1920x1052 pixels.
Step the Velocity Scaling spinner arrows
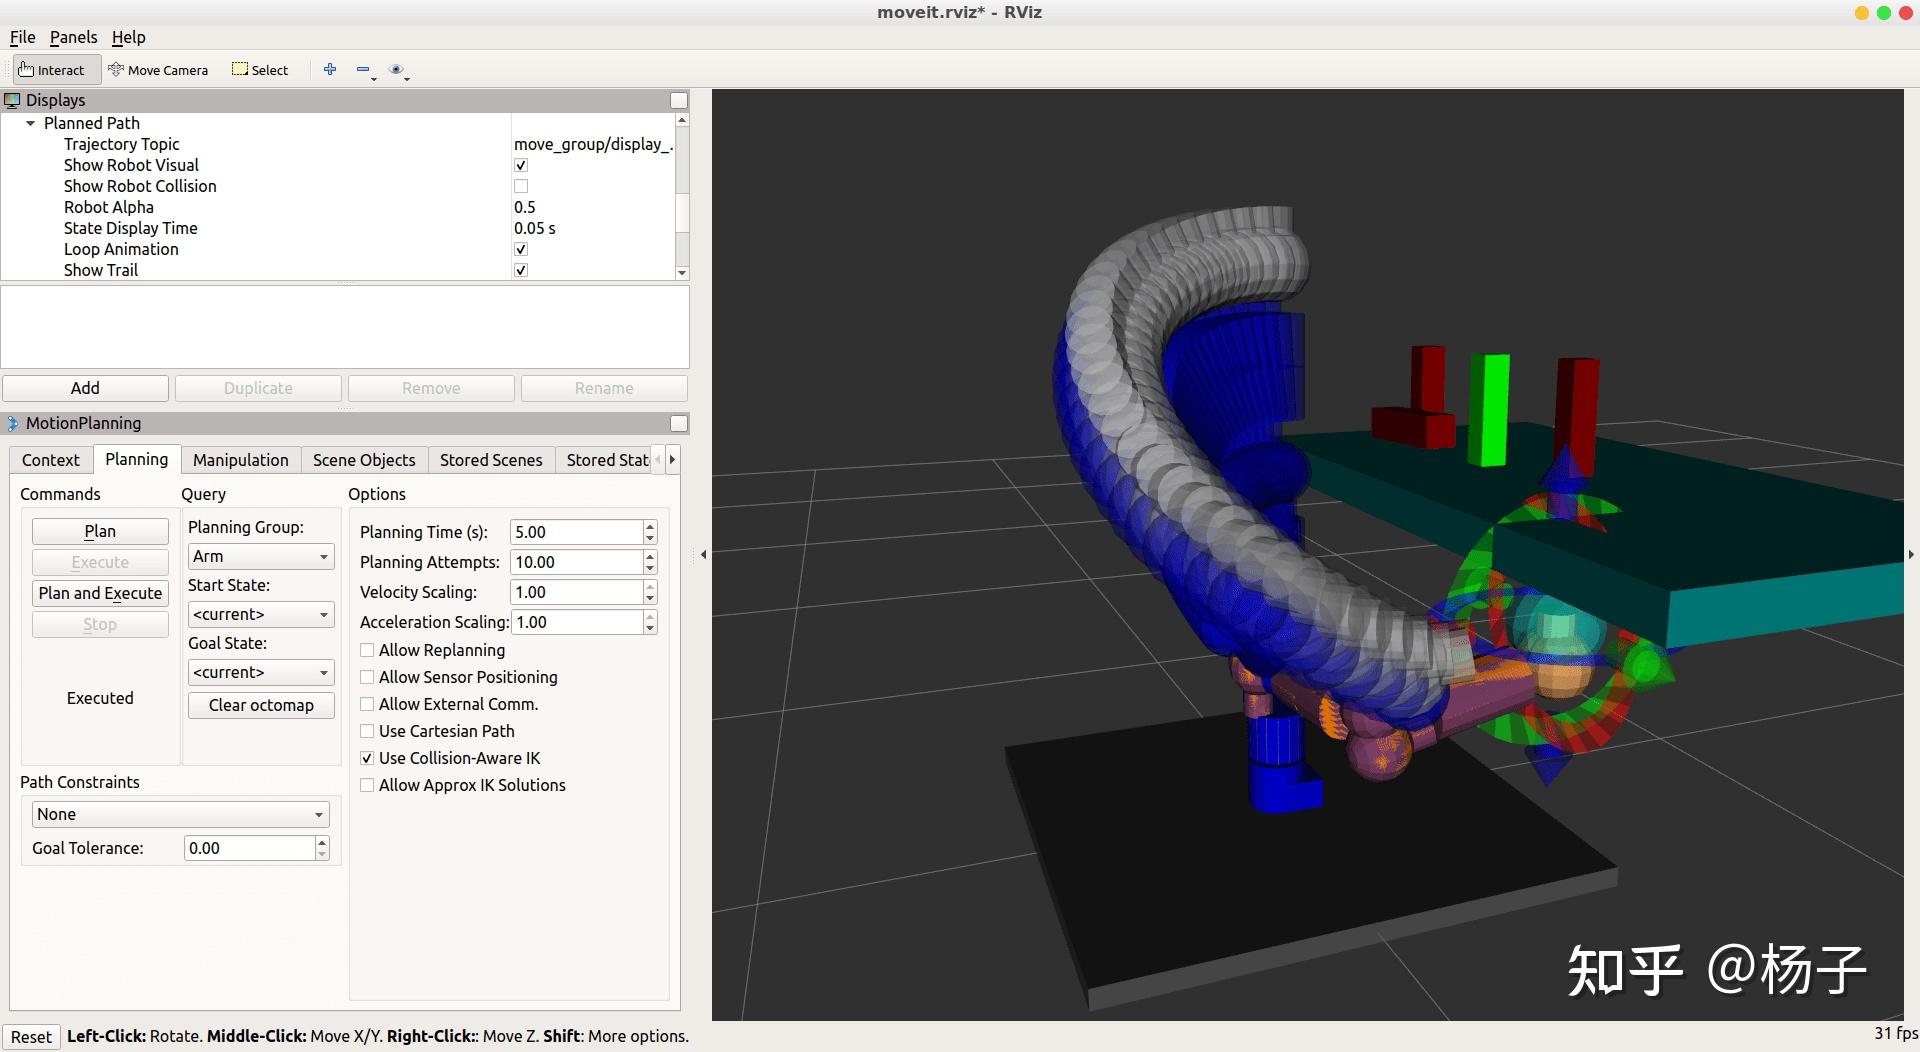pos(650,592)
